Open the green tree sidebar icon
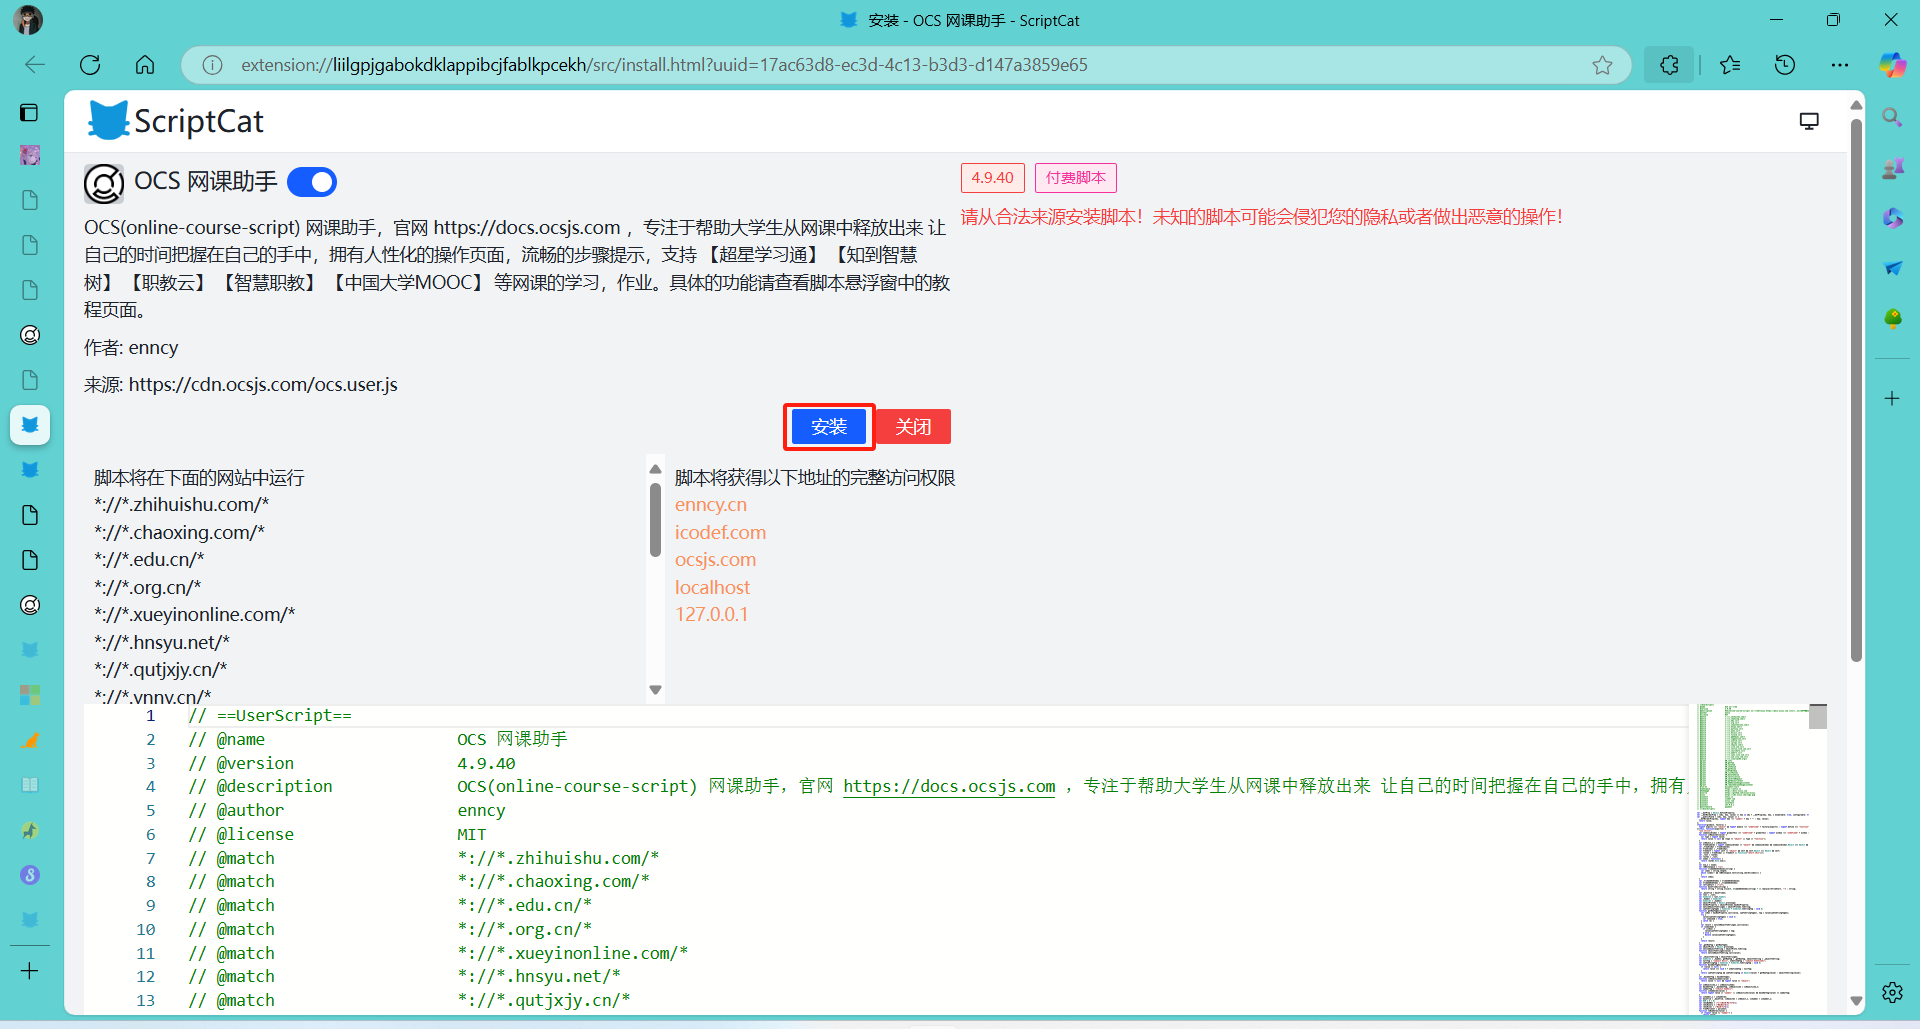The image size is (1920, 1029). coord(1892,319)
